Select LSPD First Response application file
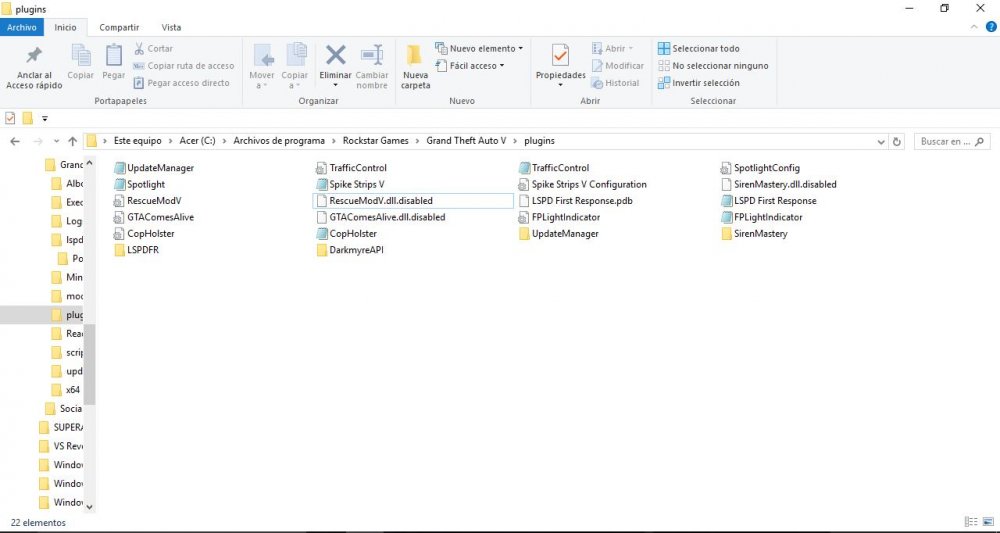The width and height of the screenshot is (1000, 533). pyautogui.click(x=768, y=201)
